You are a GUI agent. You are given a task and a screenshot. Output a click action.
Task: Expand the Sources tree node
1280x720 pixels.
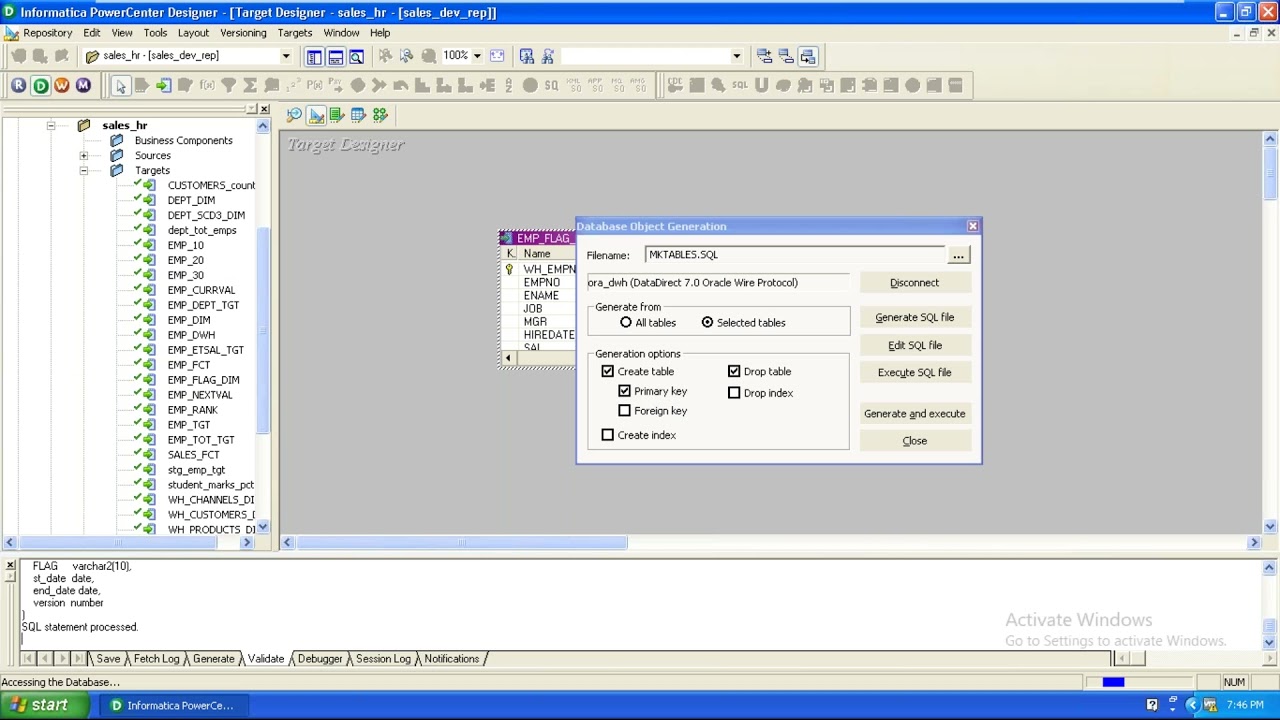84,156
